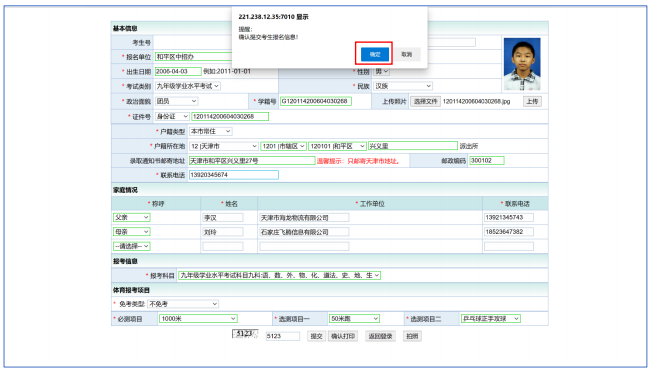Screen dimensions: 650x374
Task: Click the 提交 submit button at bottom
Action: tap(316, 336)
